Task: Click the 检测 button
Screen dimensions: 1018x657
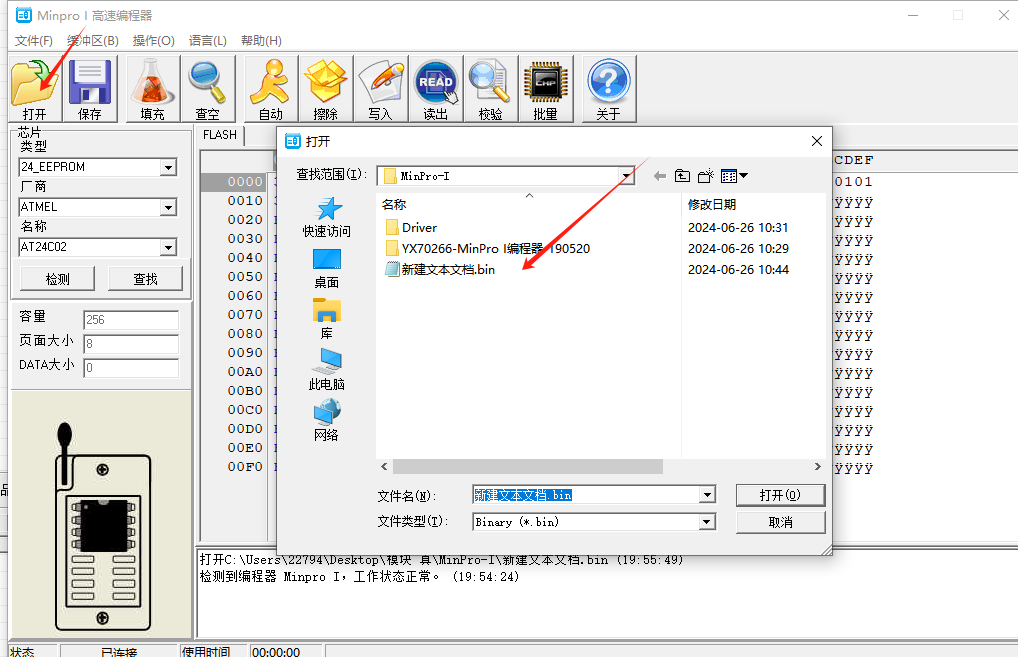Action: 58,279
